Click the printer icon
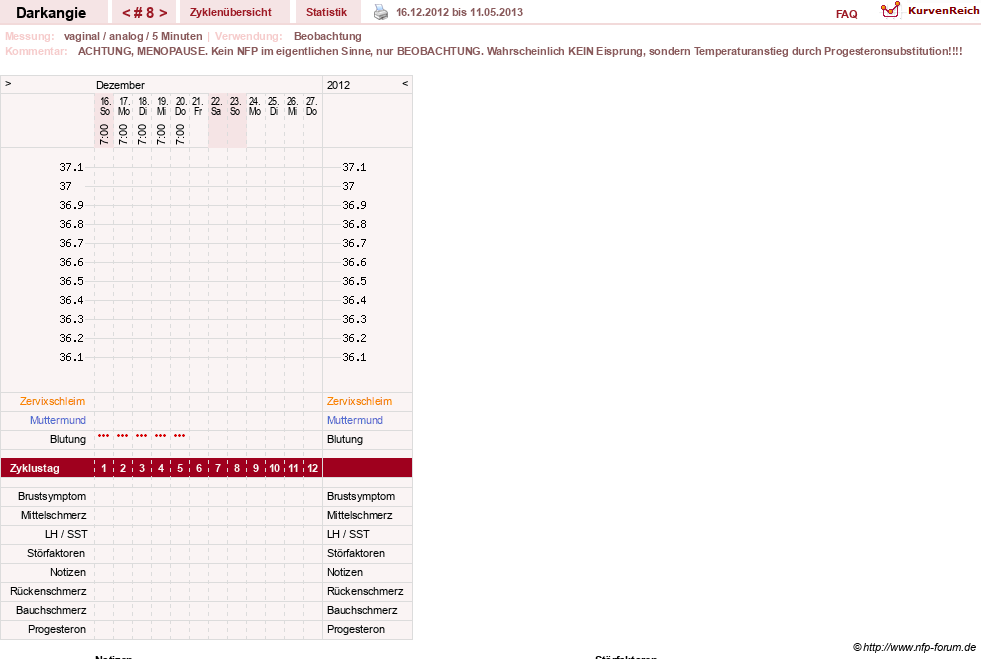 coord(380,12)
